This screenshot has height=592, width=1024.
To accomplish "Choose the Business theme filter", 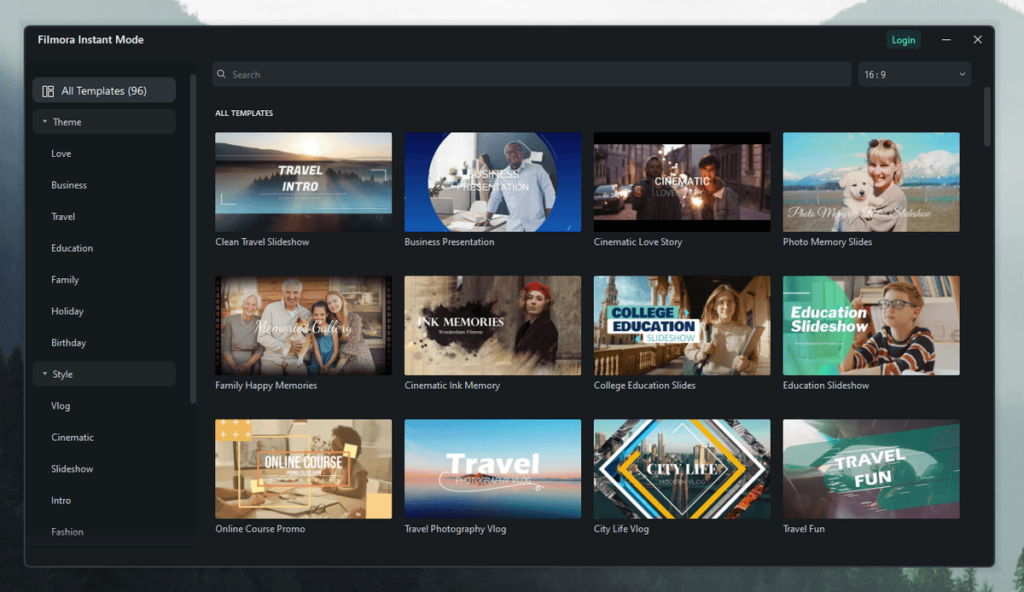I will pyautogui.click(x=69, y=185).
